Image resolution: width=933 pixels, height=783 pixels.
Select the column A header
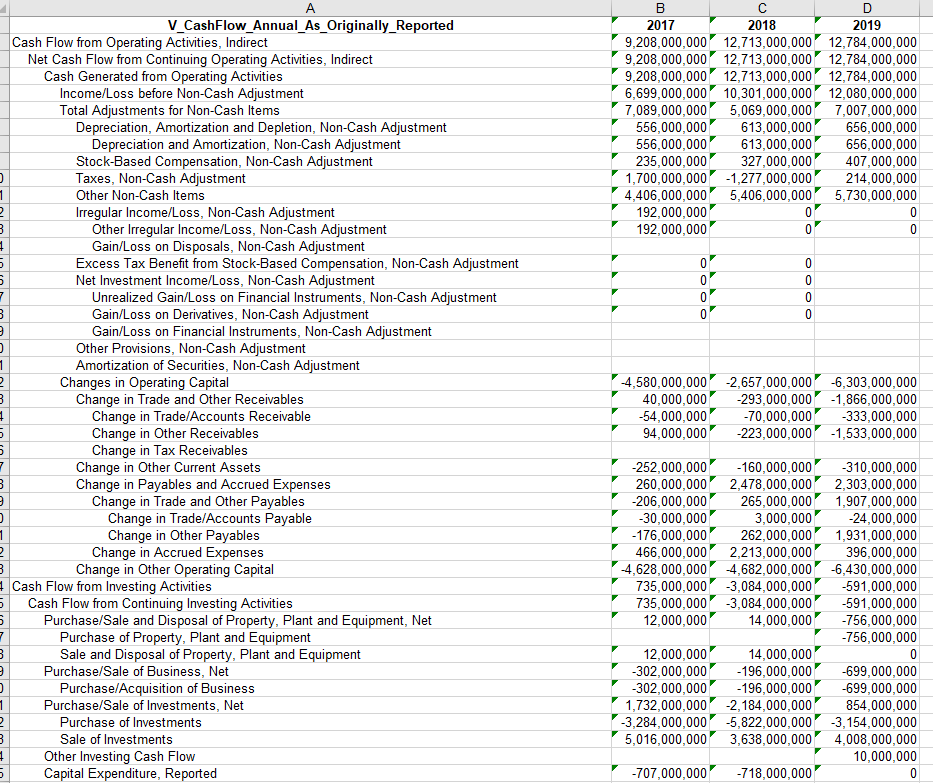pos(310,8)
